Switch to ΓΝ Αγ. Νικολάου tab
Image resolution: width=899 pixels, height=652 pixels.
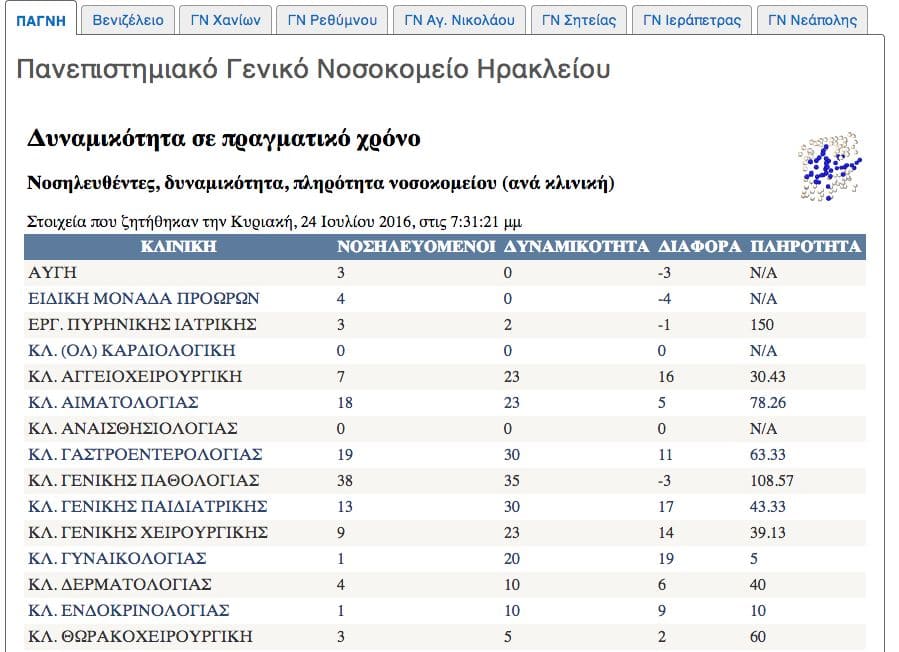point(459,20)
